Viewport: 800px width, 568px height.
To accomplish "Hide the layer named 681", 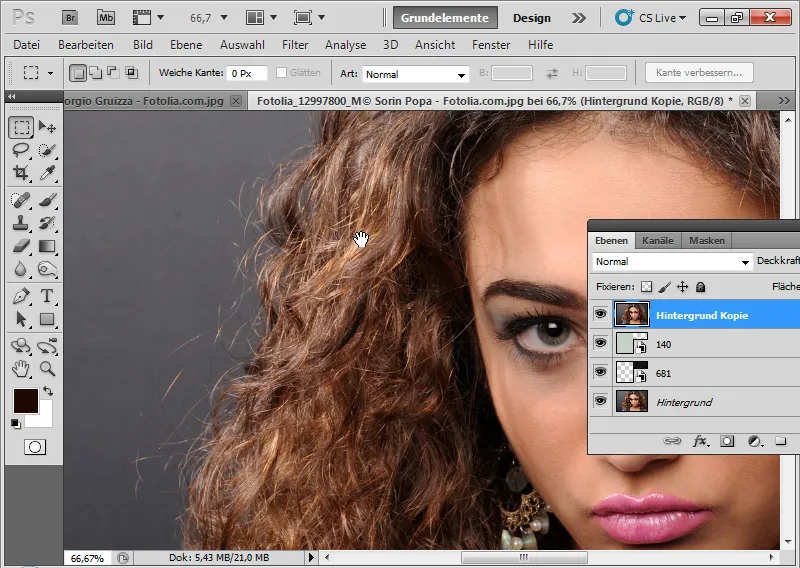I will tap(601, 372).
